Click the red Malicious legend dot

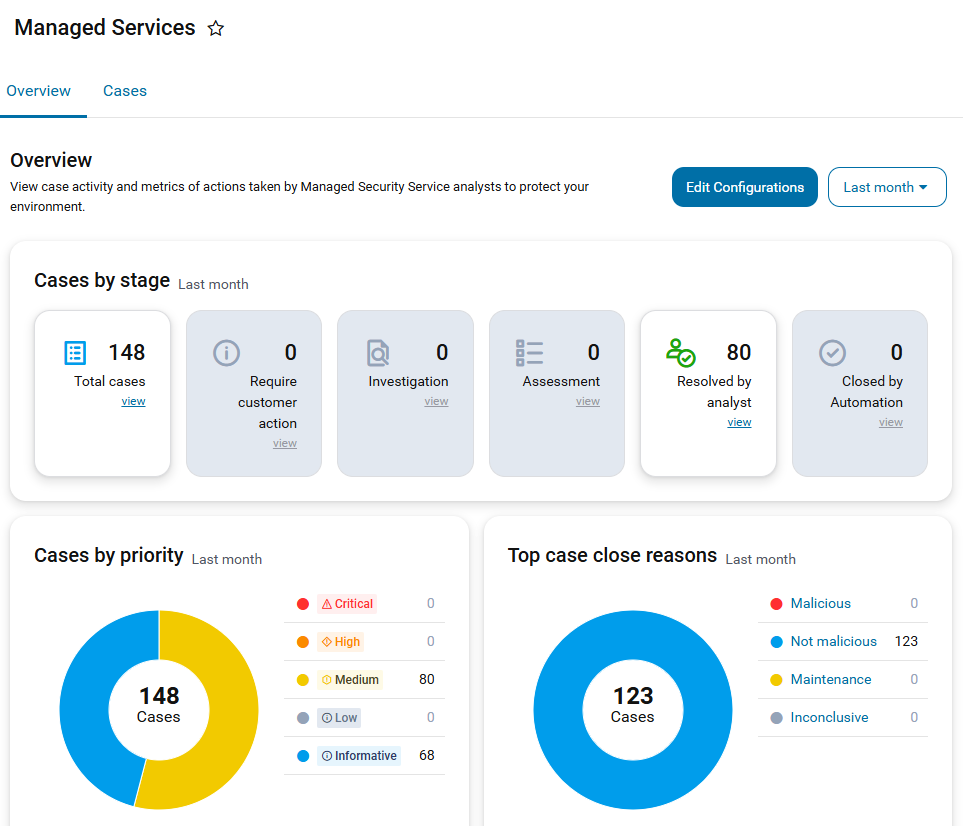[x=776, y=604]
